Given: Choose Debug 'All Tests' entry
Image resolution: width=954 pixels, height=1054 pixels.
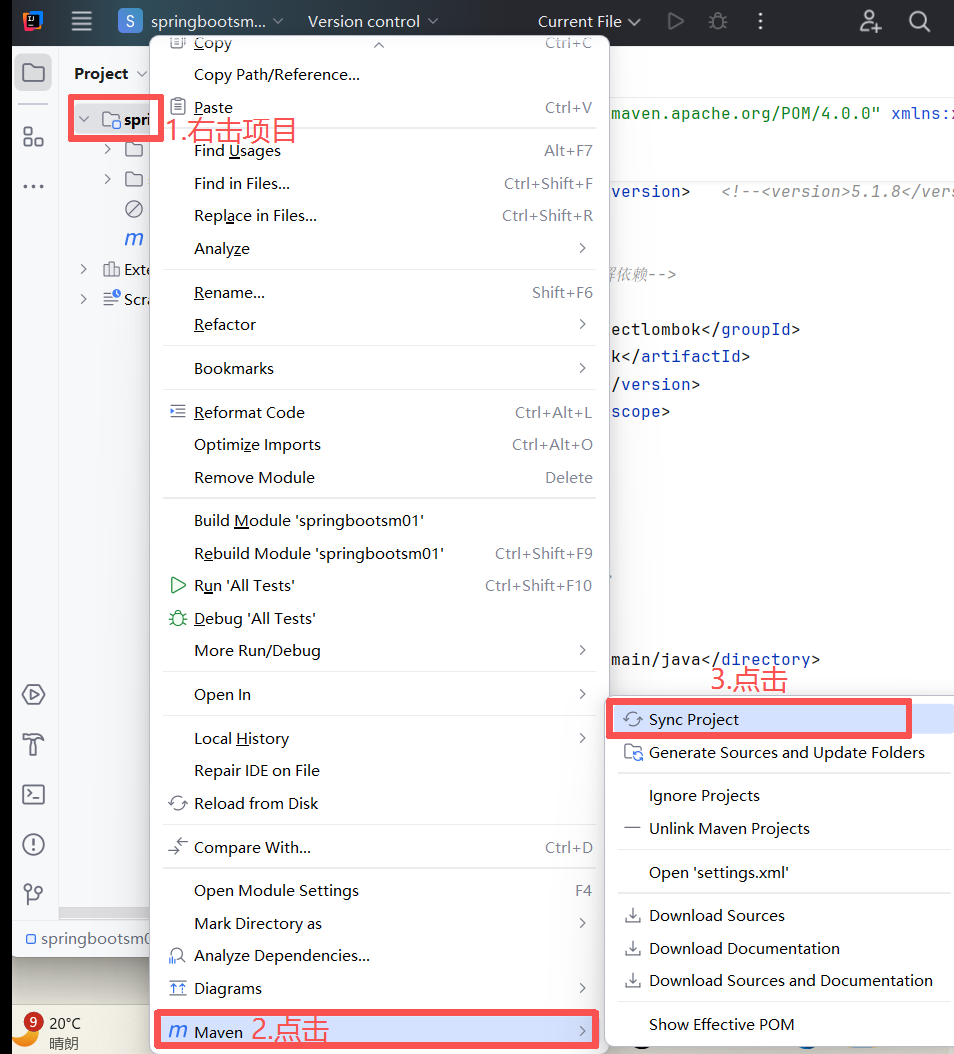Looking at the screenshot, I should click(x=379, y=618).
